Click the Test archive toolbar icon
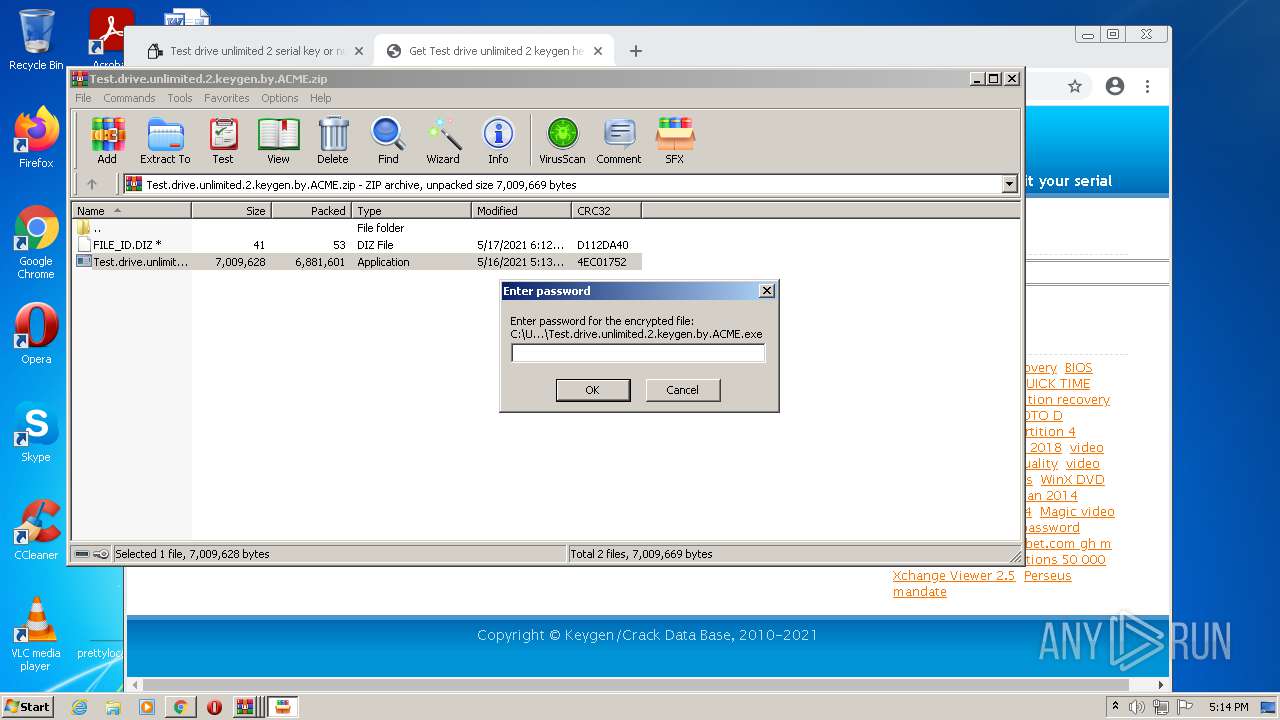Image resolution: width=1280 pixels, height=720 pixels. coord(223,140)
